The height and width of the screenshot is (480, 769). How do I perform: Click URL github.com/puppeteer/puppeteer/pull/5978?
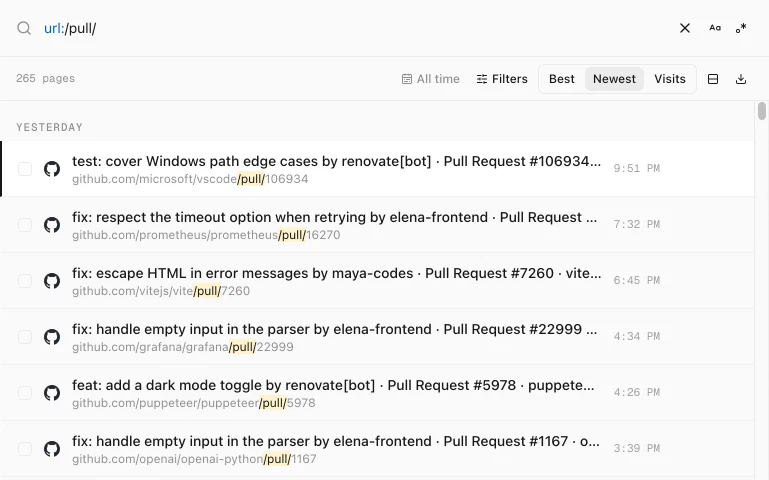click(194, 403)
